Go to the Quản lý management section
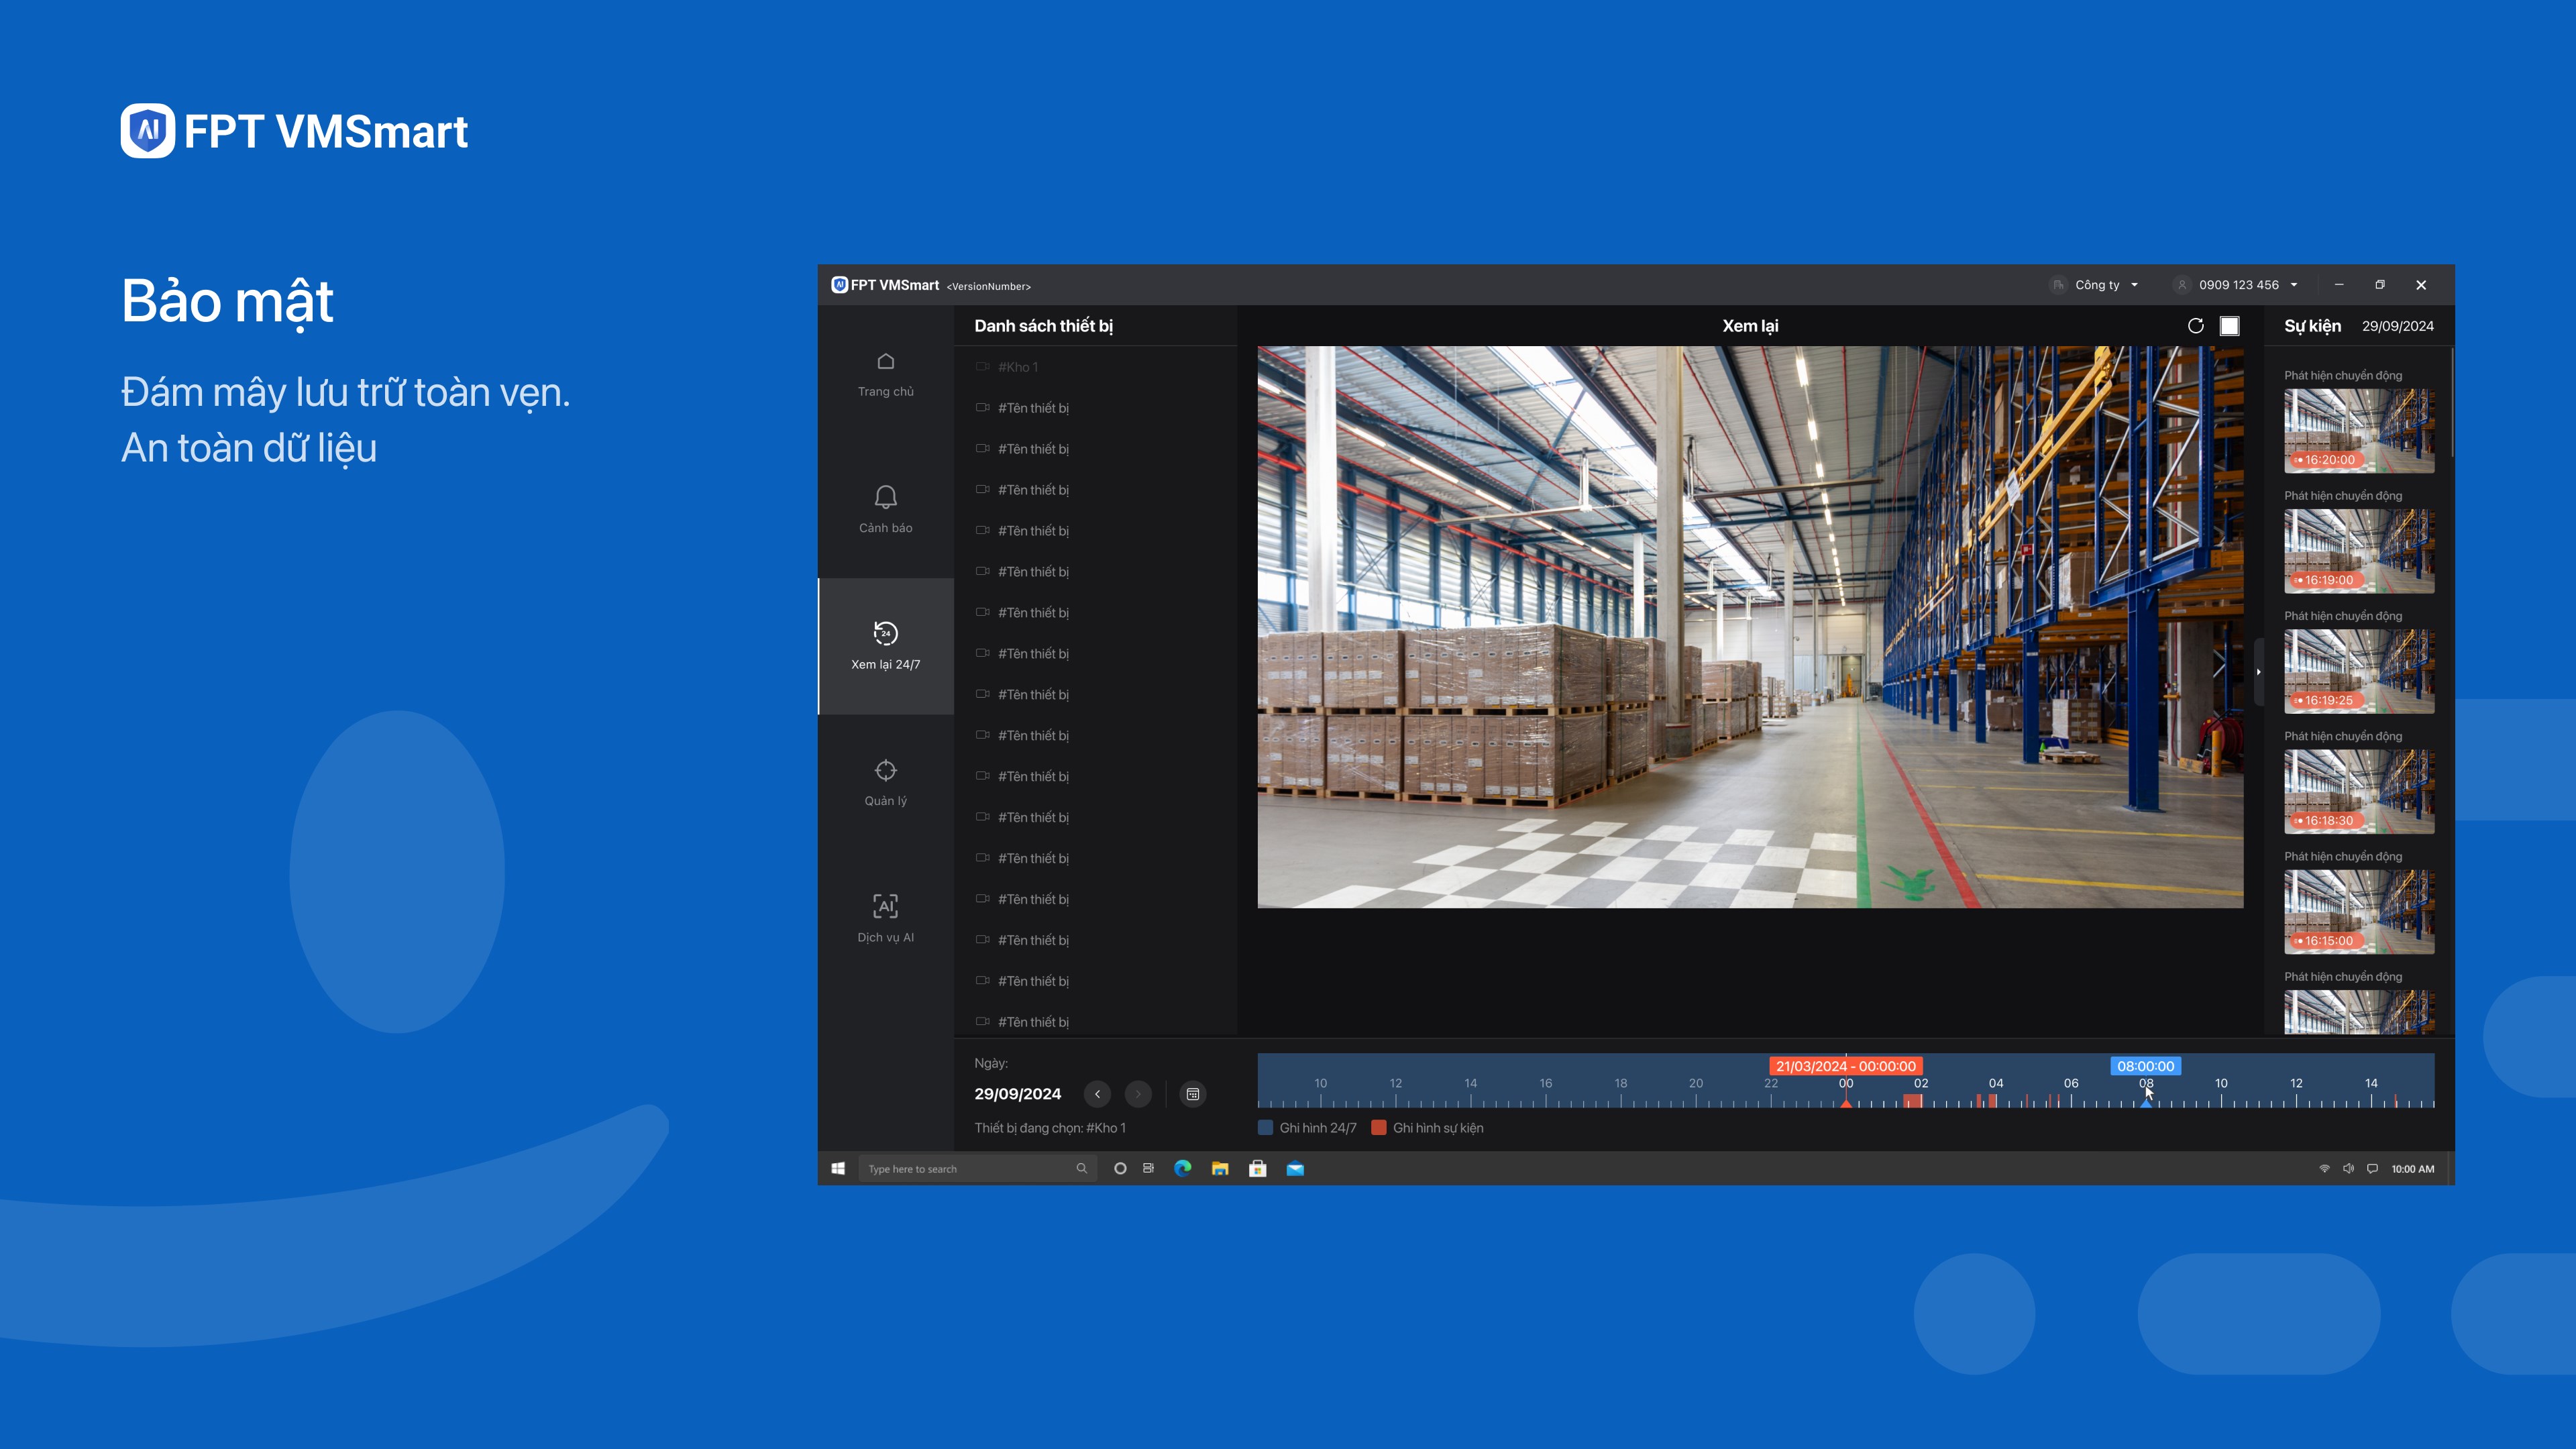 [885, 783]
